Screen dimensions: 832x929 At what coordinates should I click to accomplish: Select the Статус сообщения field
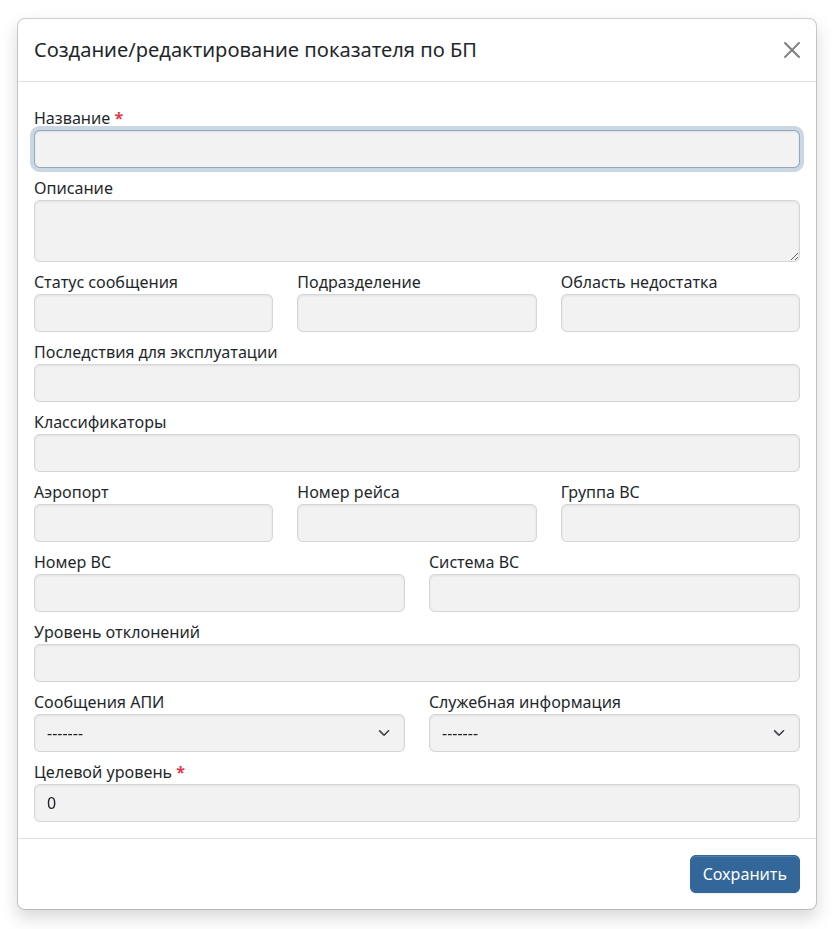point(153,313)
